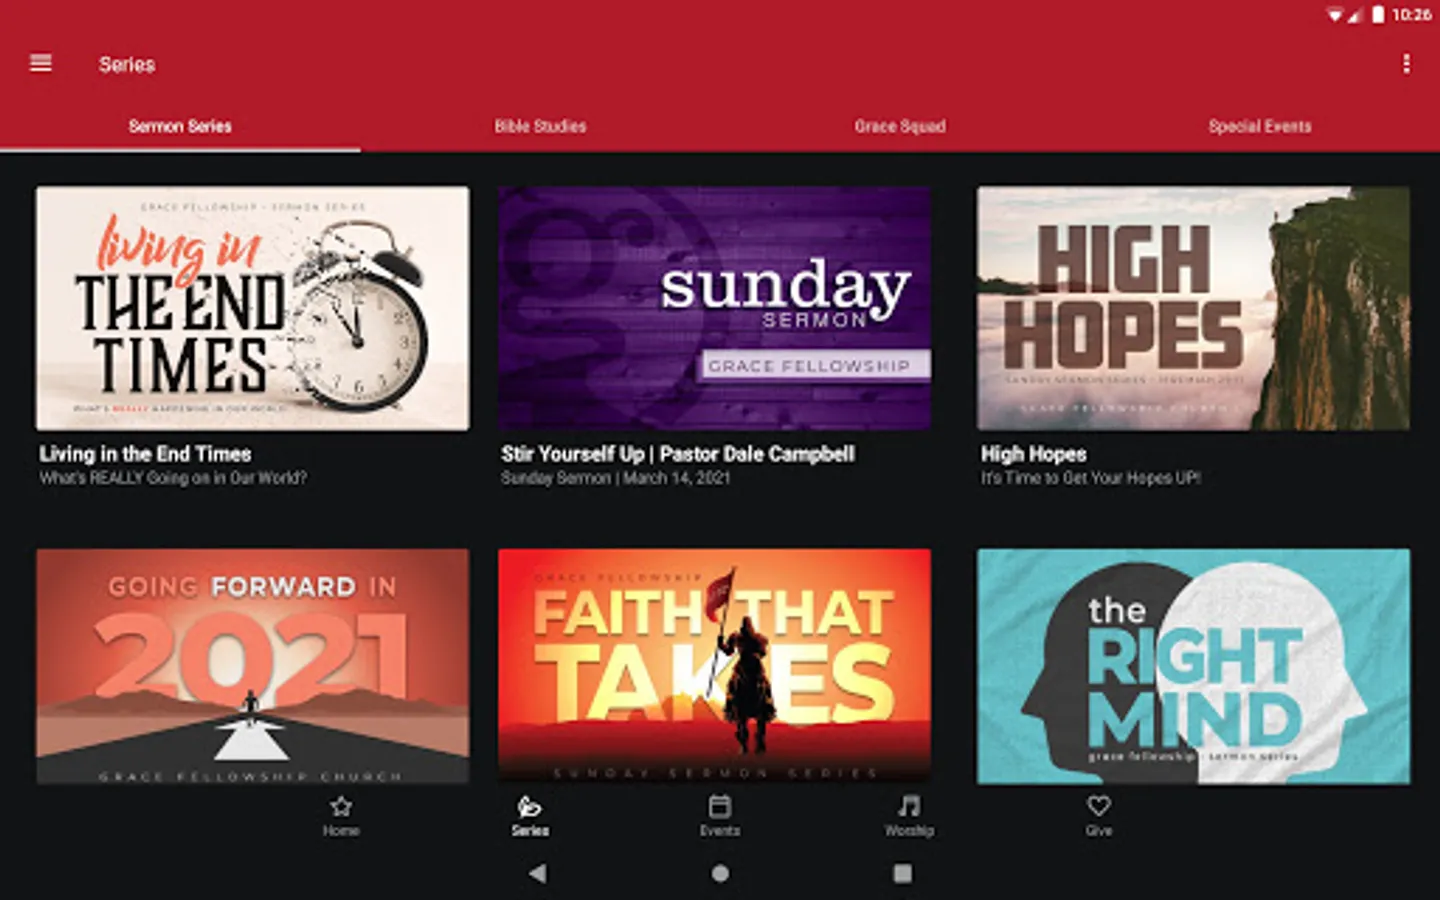Image resolution: width=1440 pixels, height=900 pixels.
Task: Check the battery icon in status bar
Action: pos(1378,14)
